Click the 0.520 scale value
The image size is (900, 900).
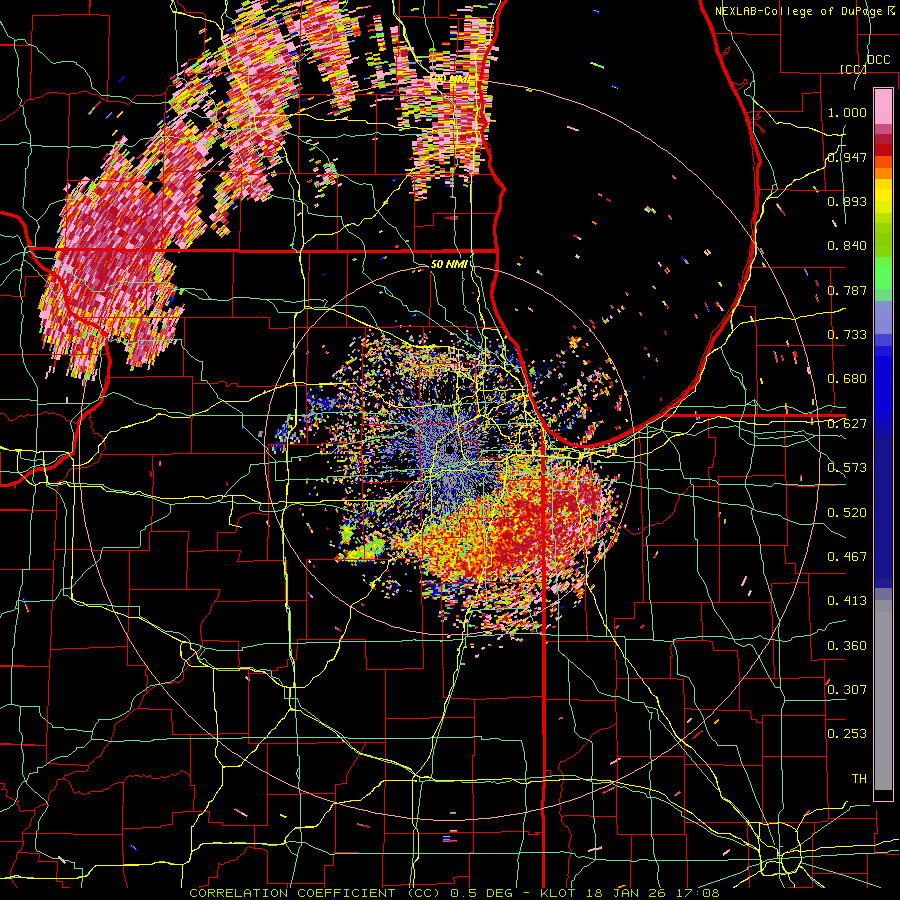coord(847,513)
